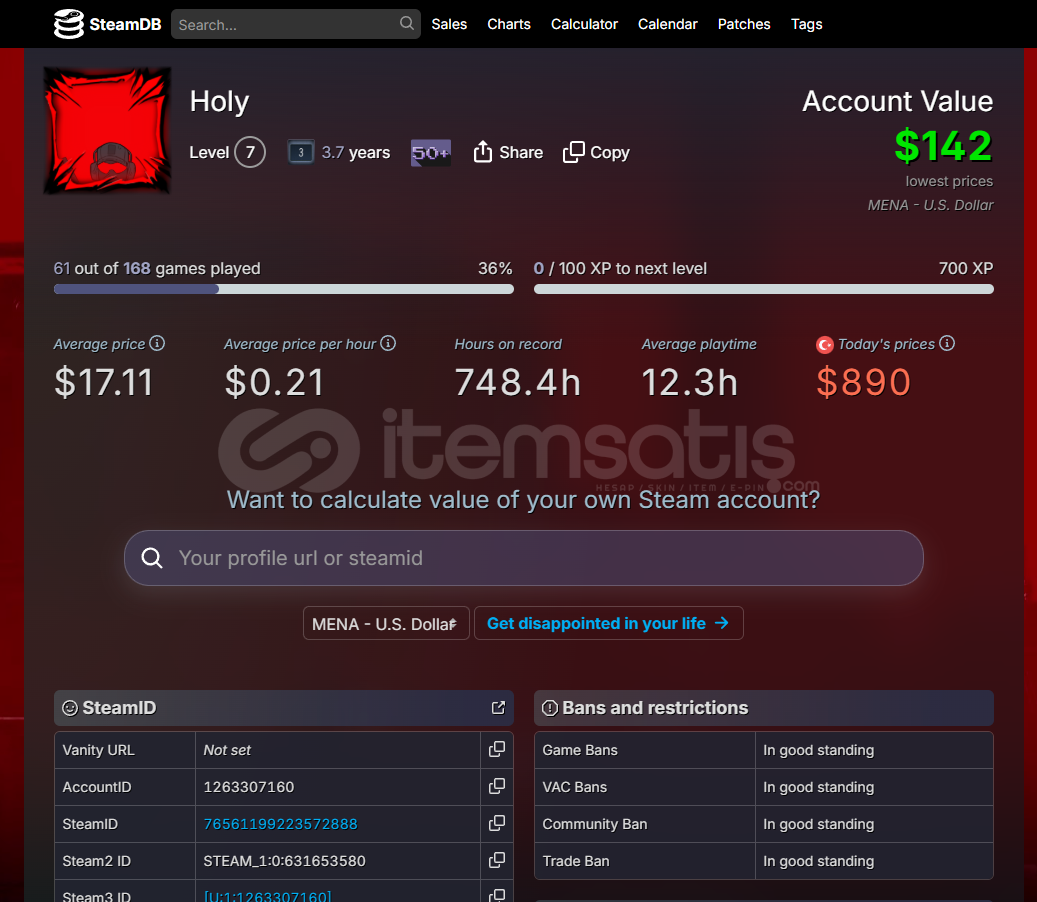Image resolution: width=1037 pixels, height=902 pixels.
Task: Open the info icon beside Today's prices
Action: [x=947, y=343]
